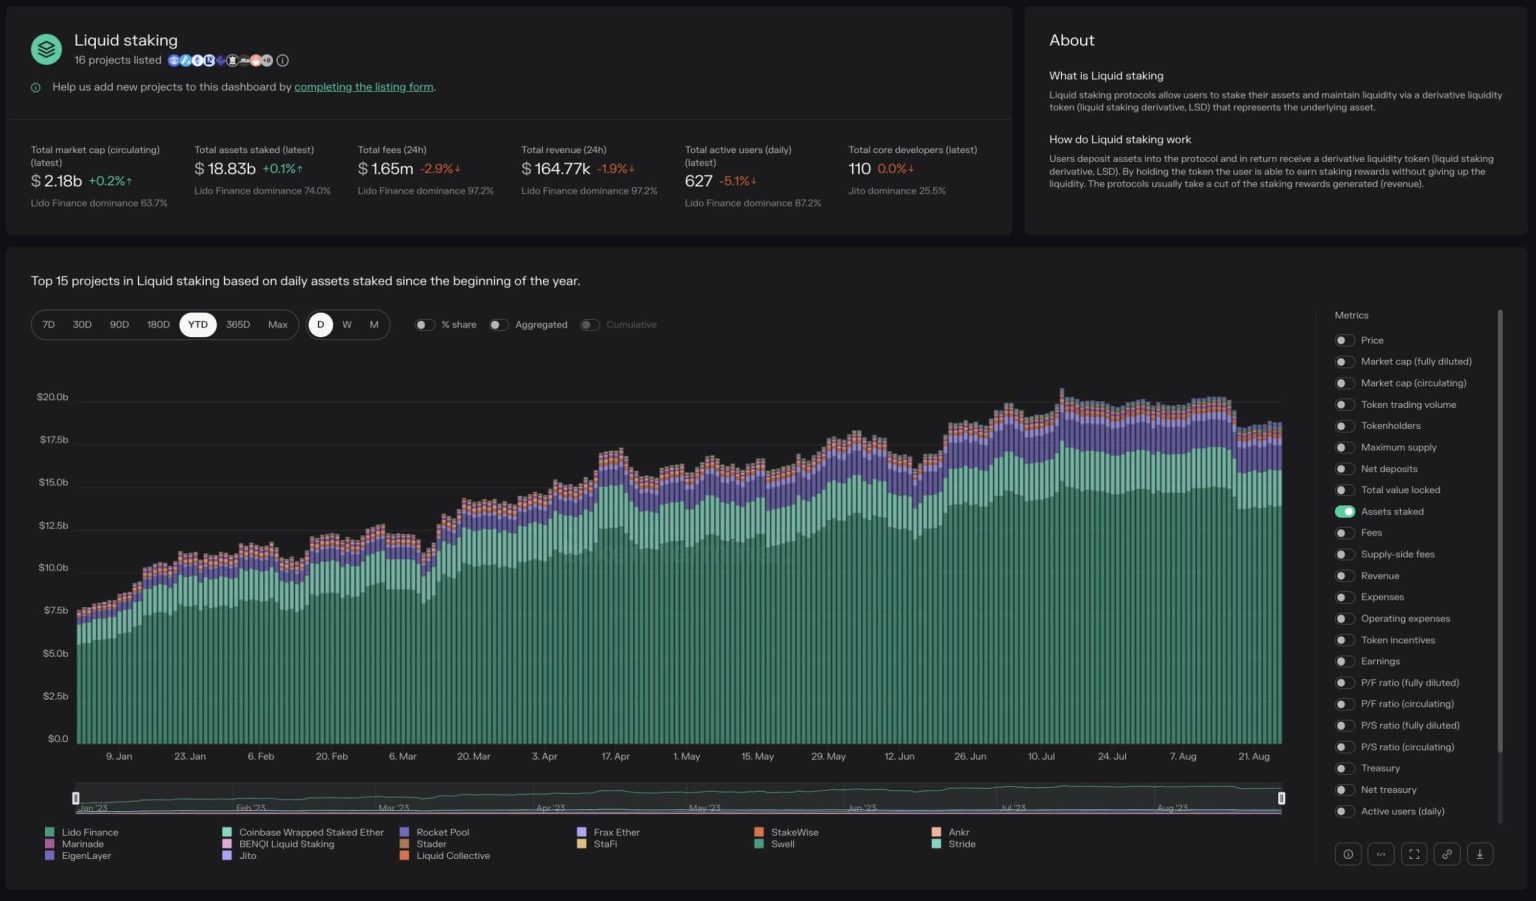The image size is (1536, 901).
Task: Select monthly (M) chart granularity
Action: click(x=373, y=324)
